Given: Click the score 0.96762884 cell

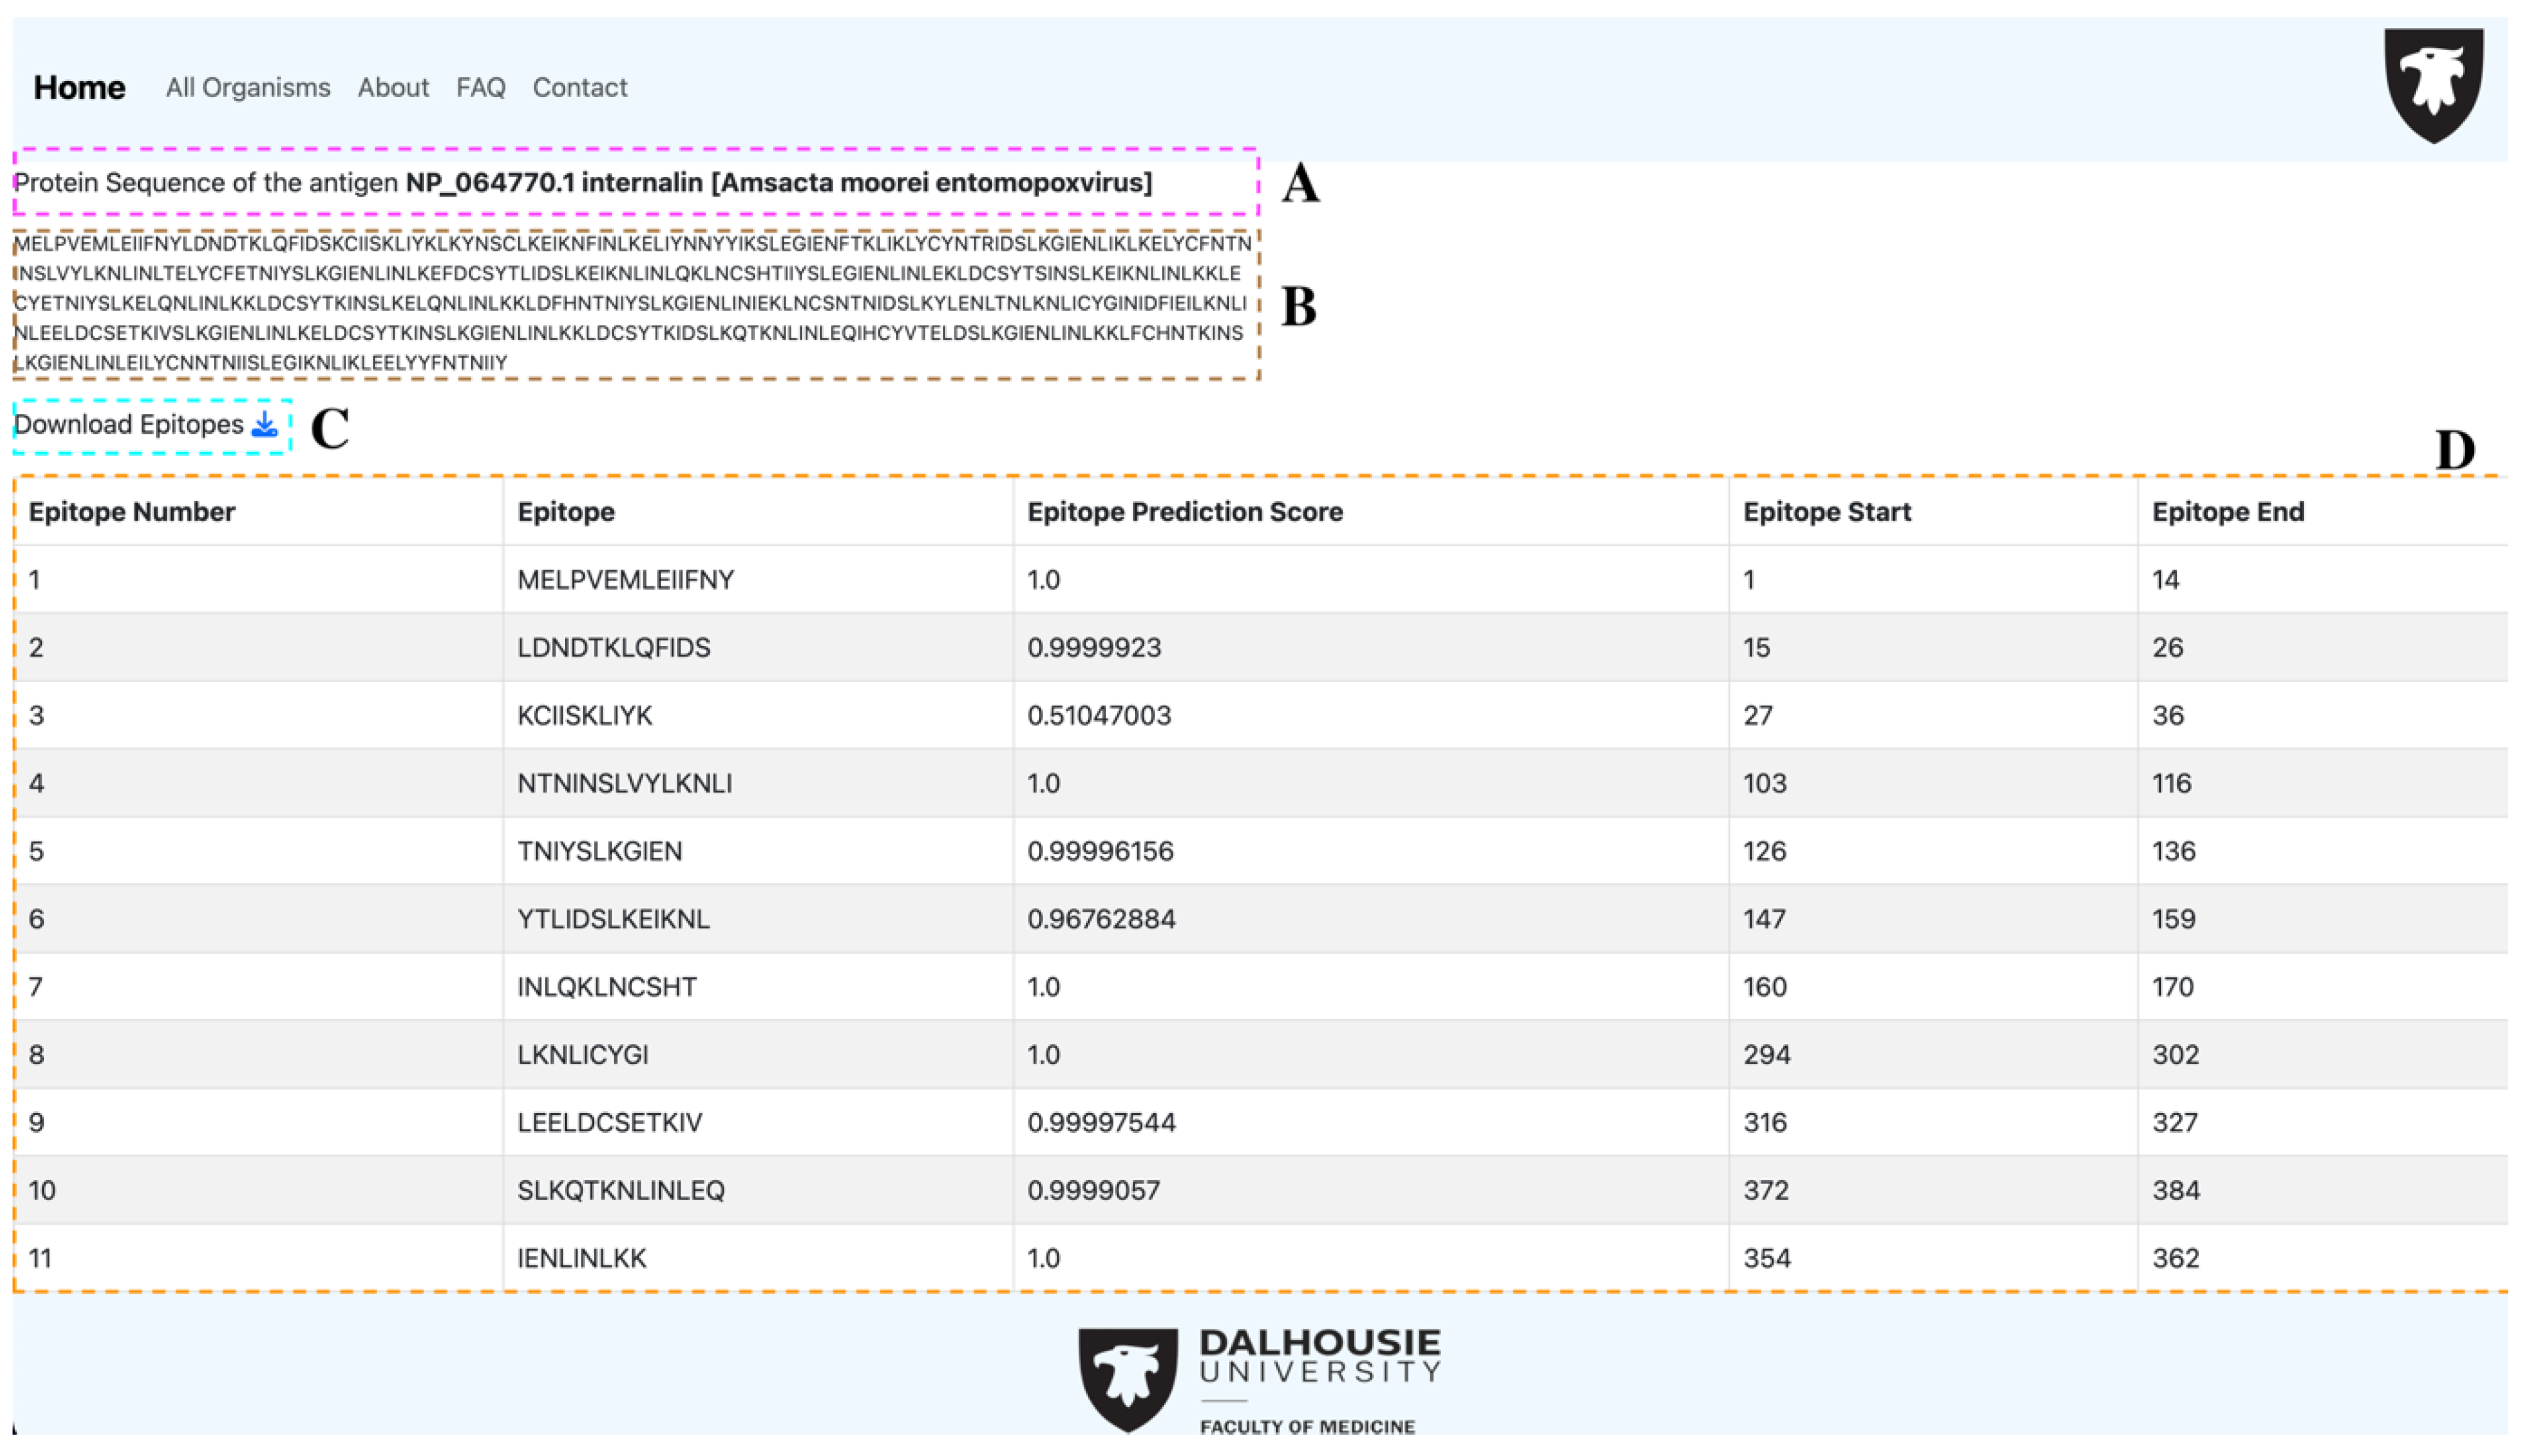Looking at the screenshot, I should coord(1101,919).
